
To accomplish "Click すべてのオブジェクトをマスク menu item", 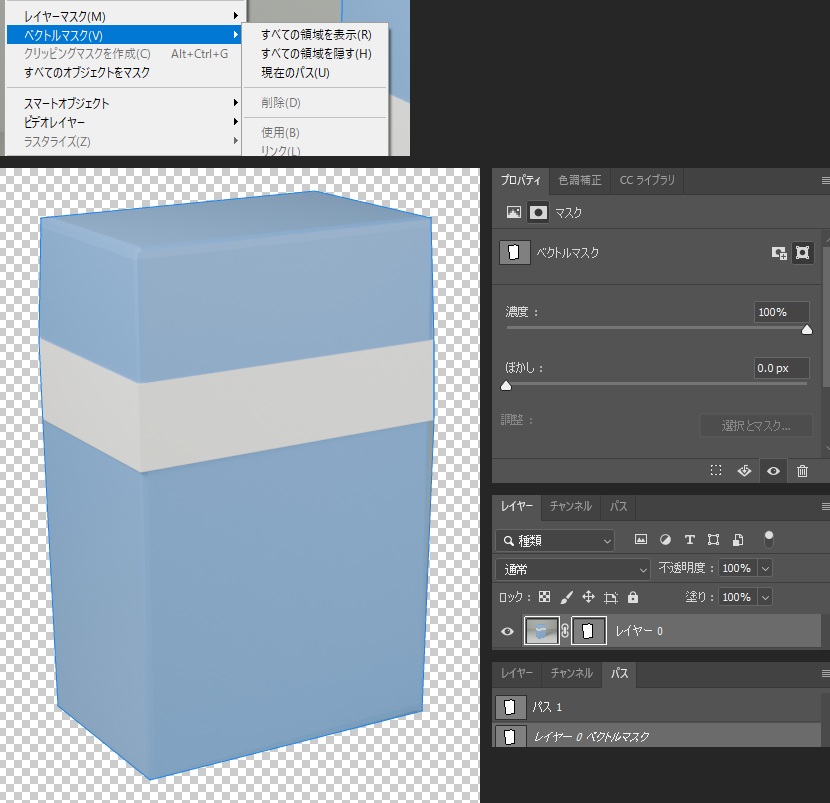I will pyautogui.click(x=124, y=73).
